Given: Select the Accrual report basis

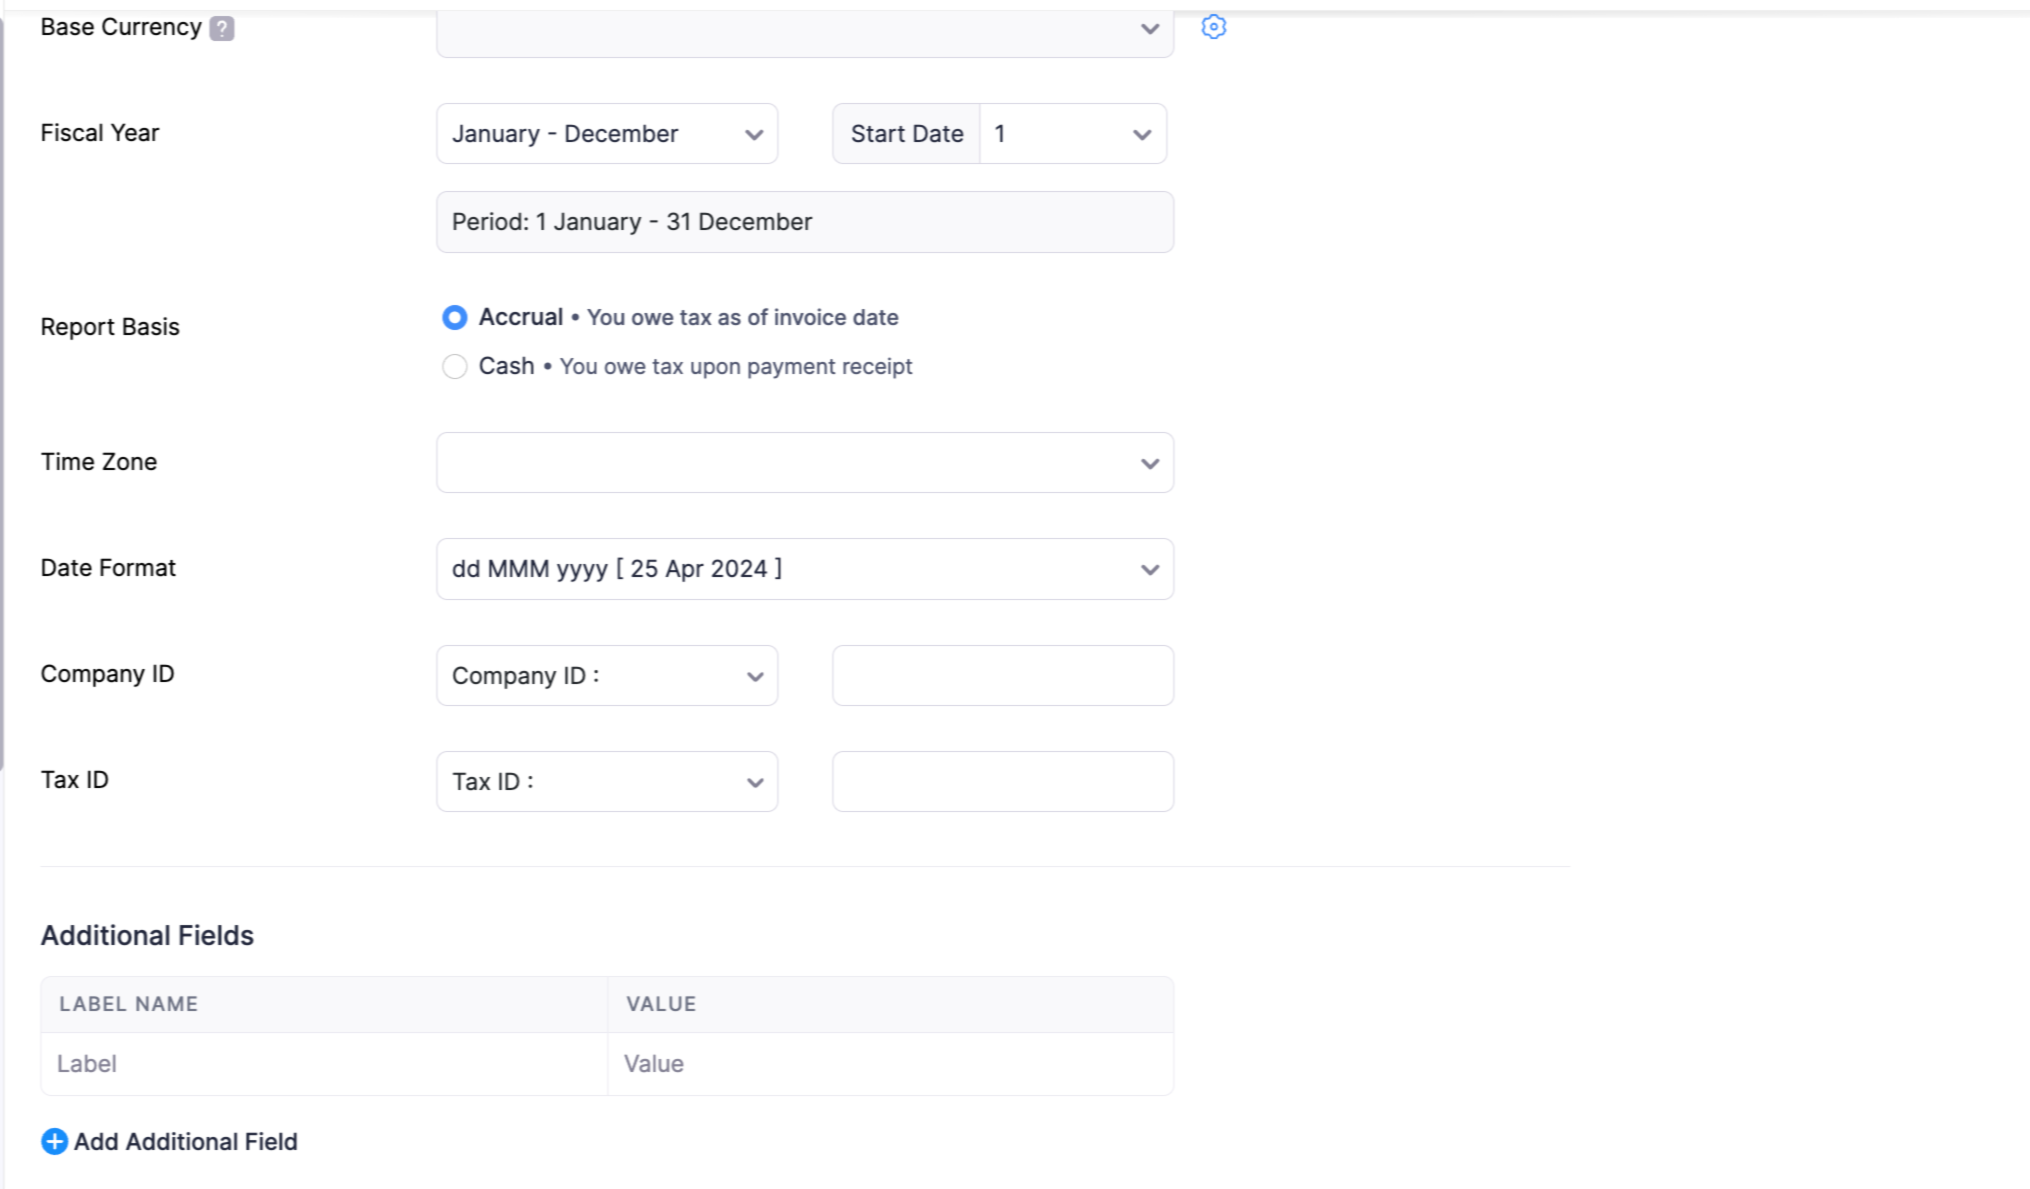Looking at the screenshot, I should (x=455, y=317).
